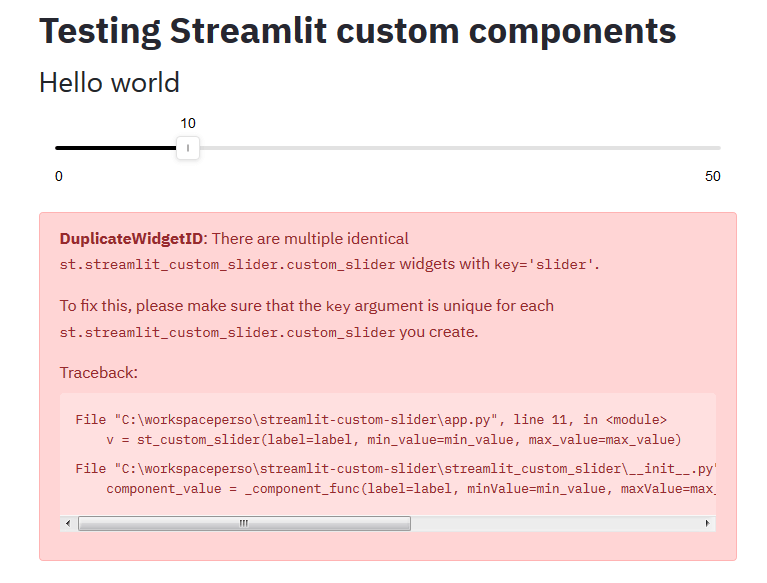This screenshot has width=767, height=583.
Task: Click the "Traceback:" label
Action: 98,372
